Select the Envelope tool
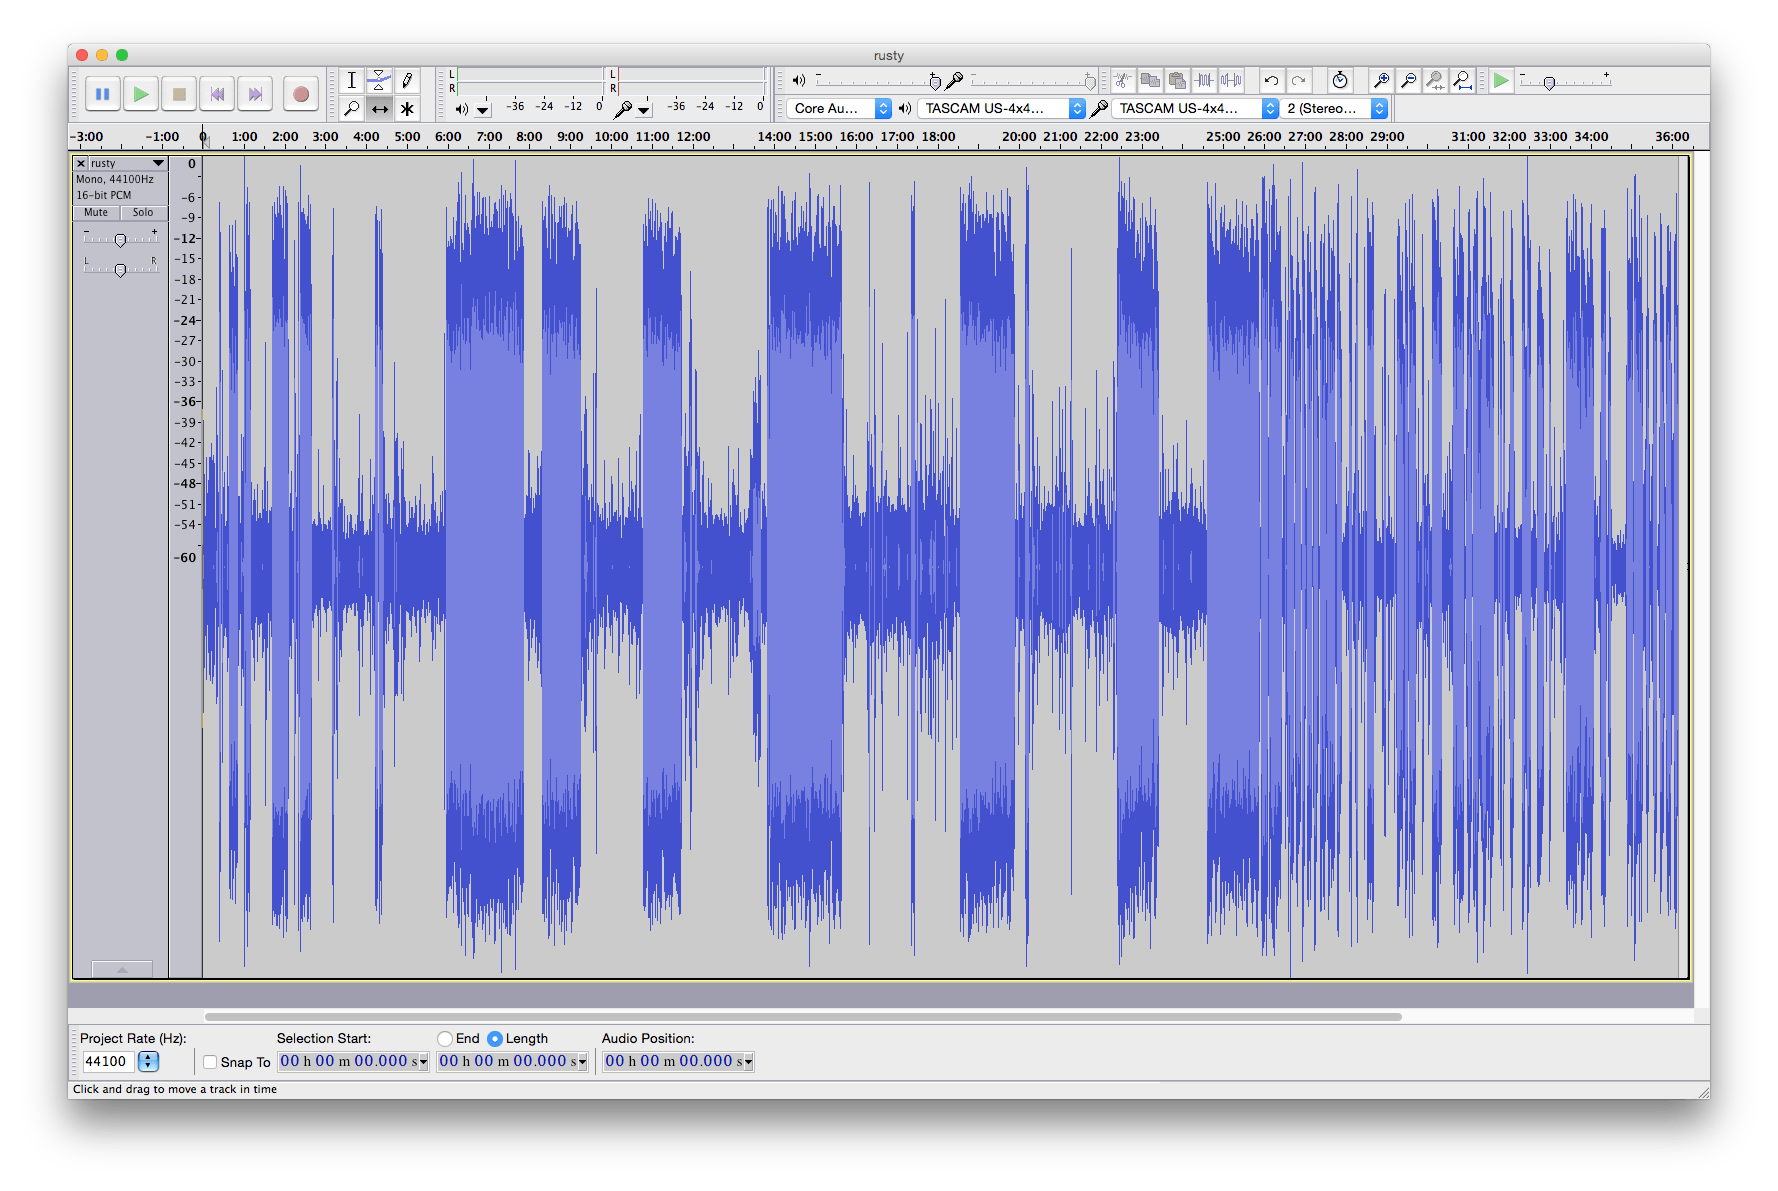This screenshot has width=1778, height=1191. pyautogui.click(x=379, y=81)
